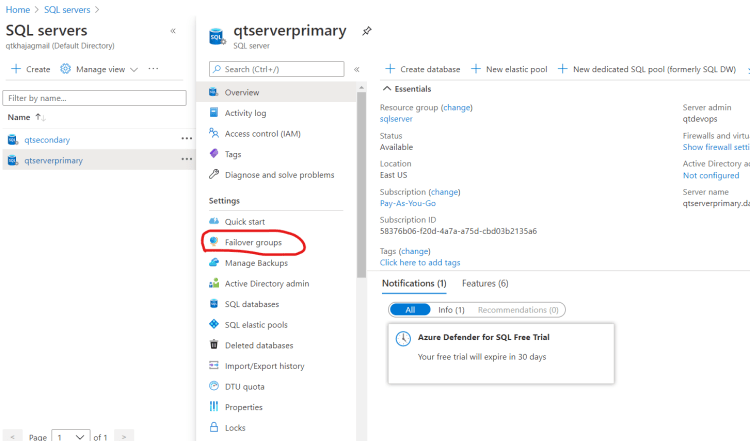Click the Manage view gear icon
This screenshot has width=750, height=441.
tap(65, 69)
